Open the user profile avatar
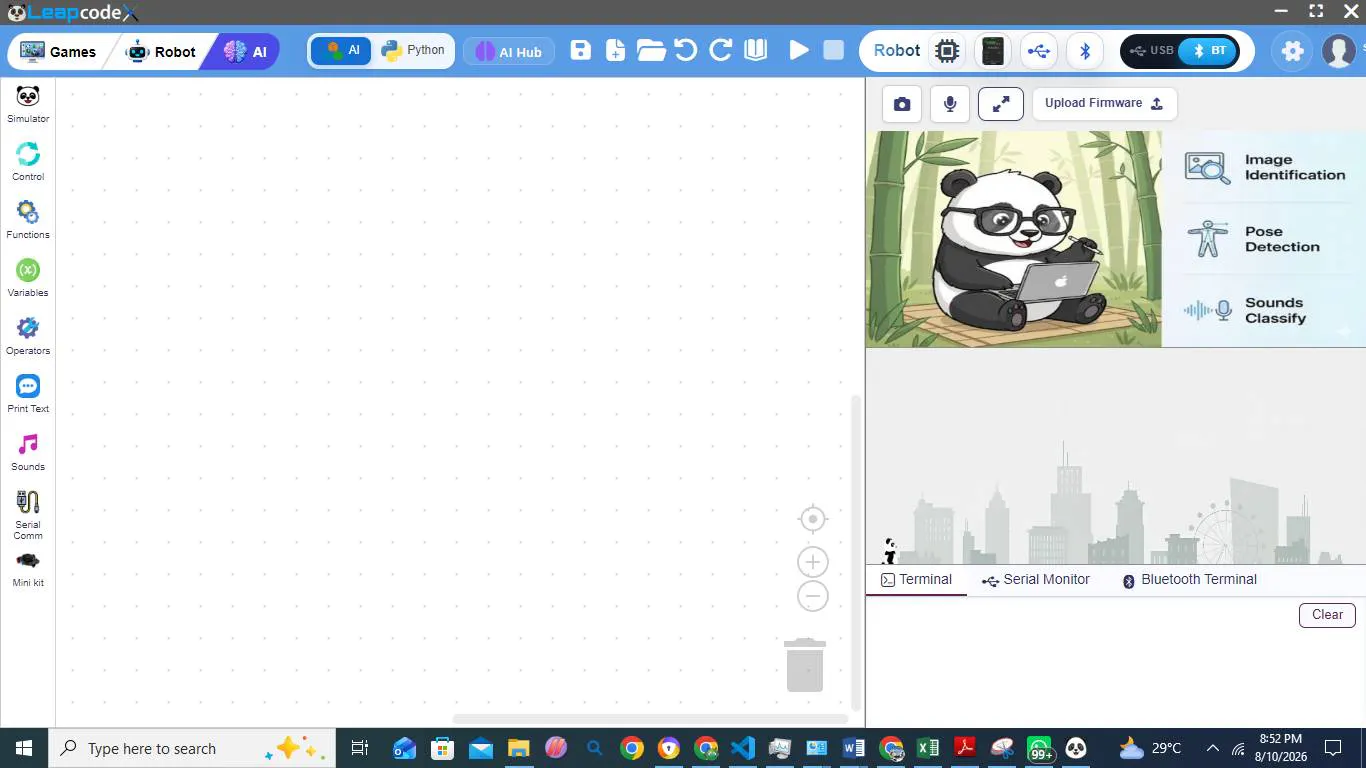 point(1339,51)
